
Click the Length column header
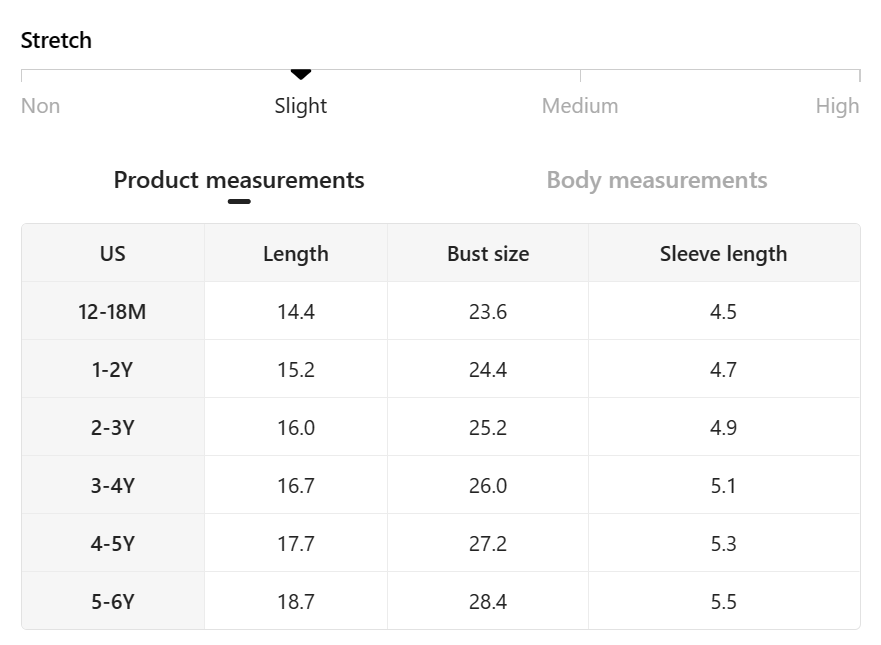click(x=296, y=254)
